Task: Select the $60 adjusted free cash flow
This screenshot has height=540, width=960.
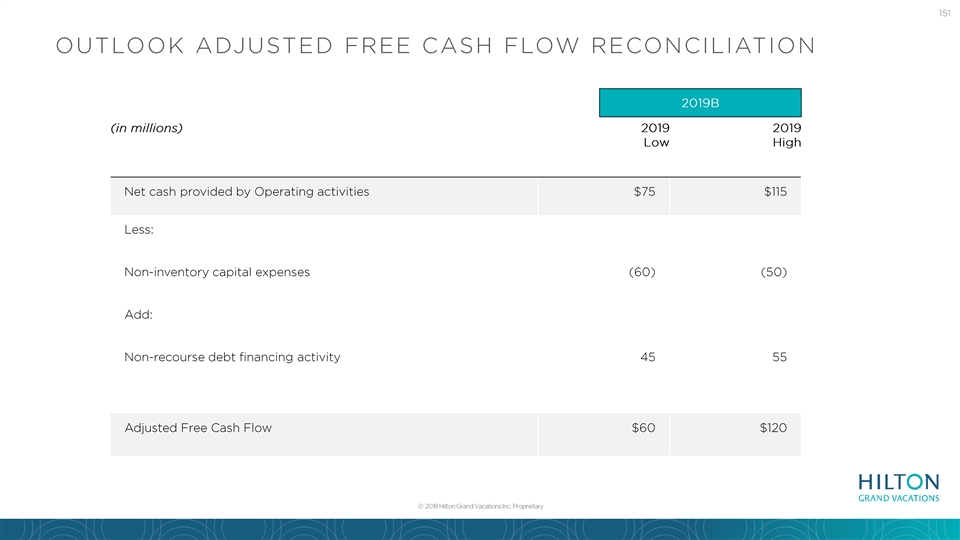Action: tap(643, 428)
